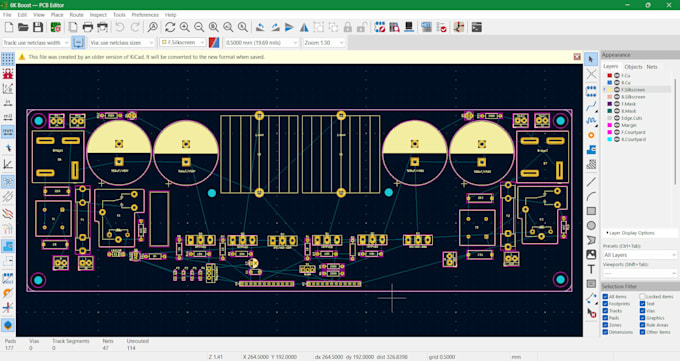Open Board Setup icon
This screenshot has height=361, width=680.
pos(56,27)
